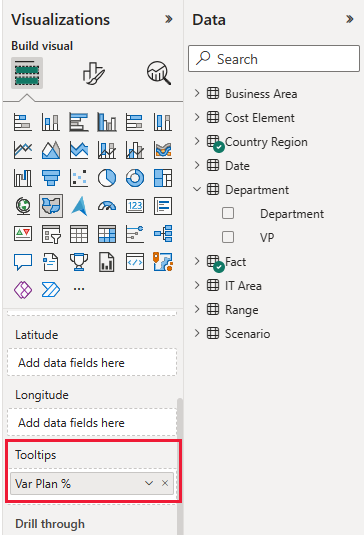Select the line chart visual
Image resolution: width=364 pixels, height=535 pixels.
[23, 150]
